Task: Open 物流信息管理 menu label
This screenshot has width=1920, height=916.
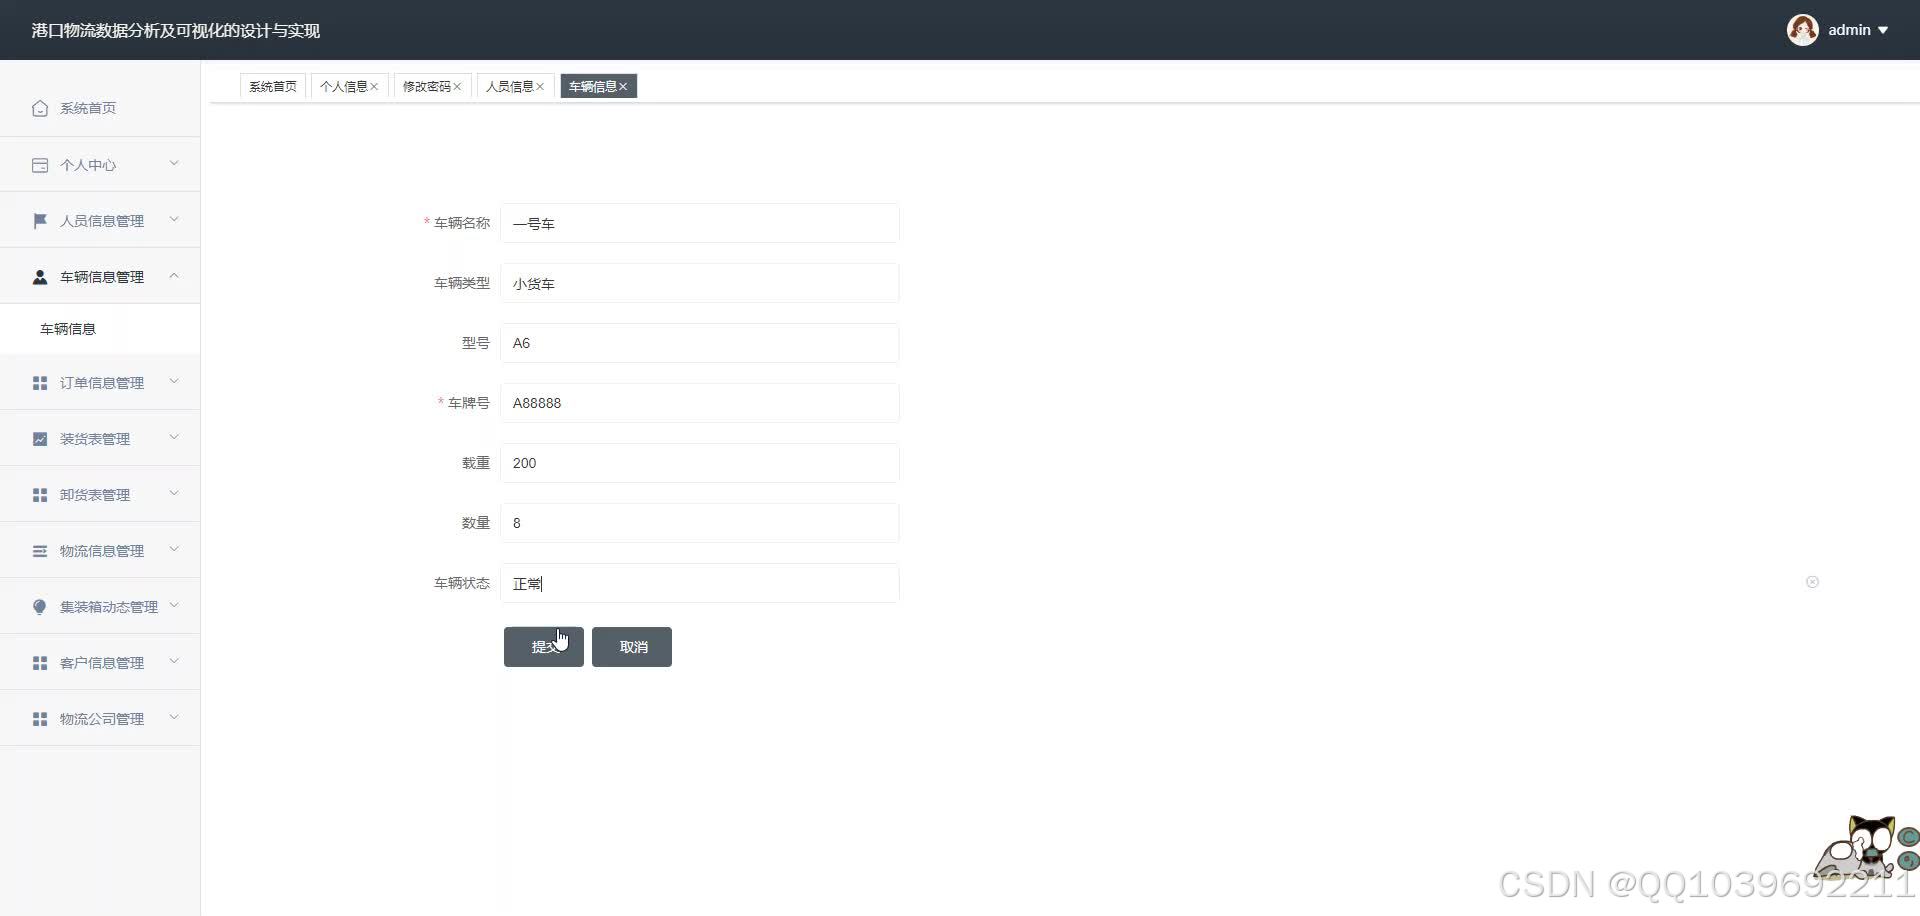Action: (102, 551)
